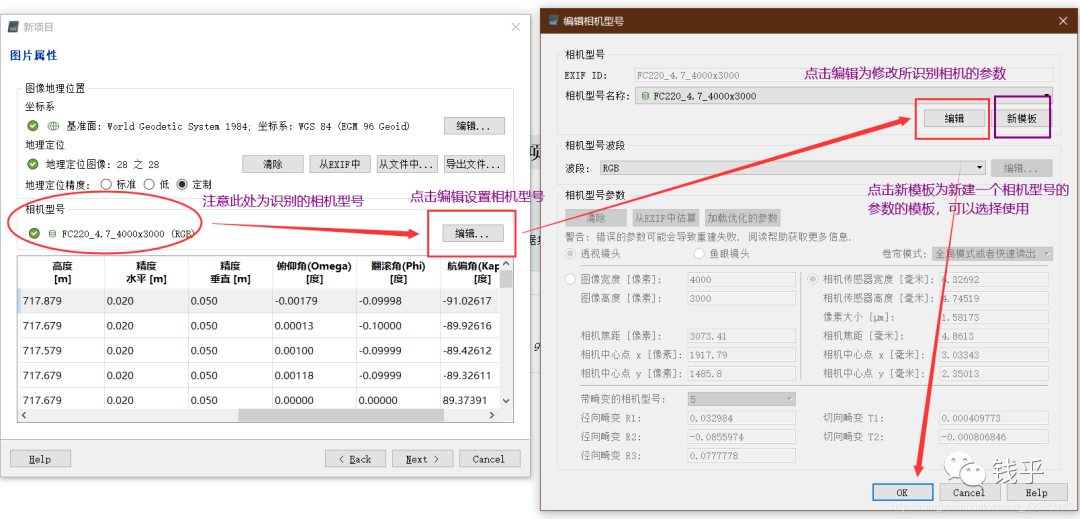The image size is (1080, 519).
Task: Click the green checkmark beside the coordinate system
Action: pyautogui.click(x=33, y=126)
